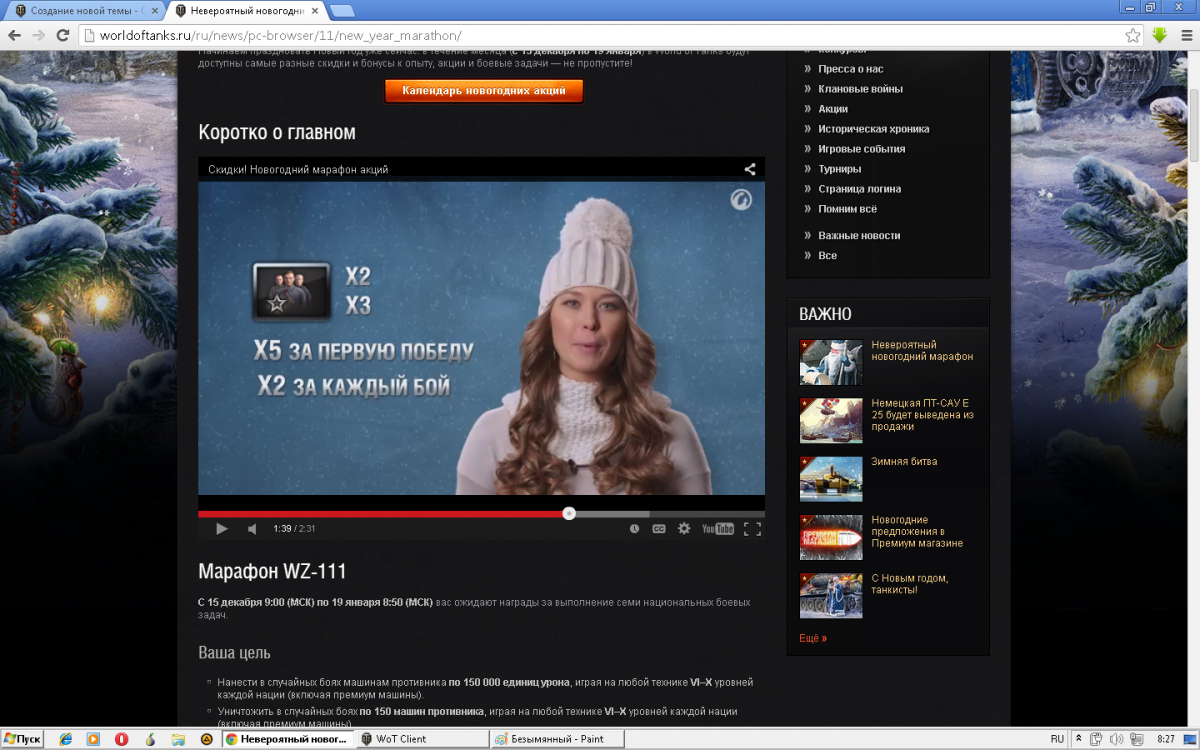Viewport: 1200px width, 750px height.
Task: Open video settings gear icon
Action: coord(684,529)
